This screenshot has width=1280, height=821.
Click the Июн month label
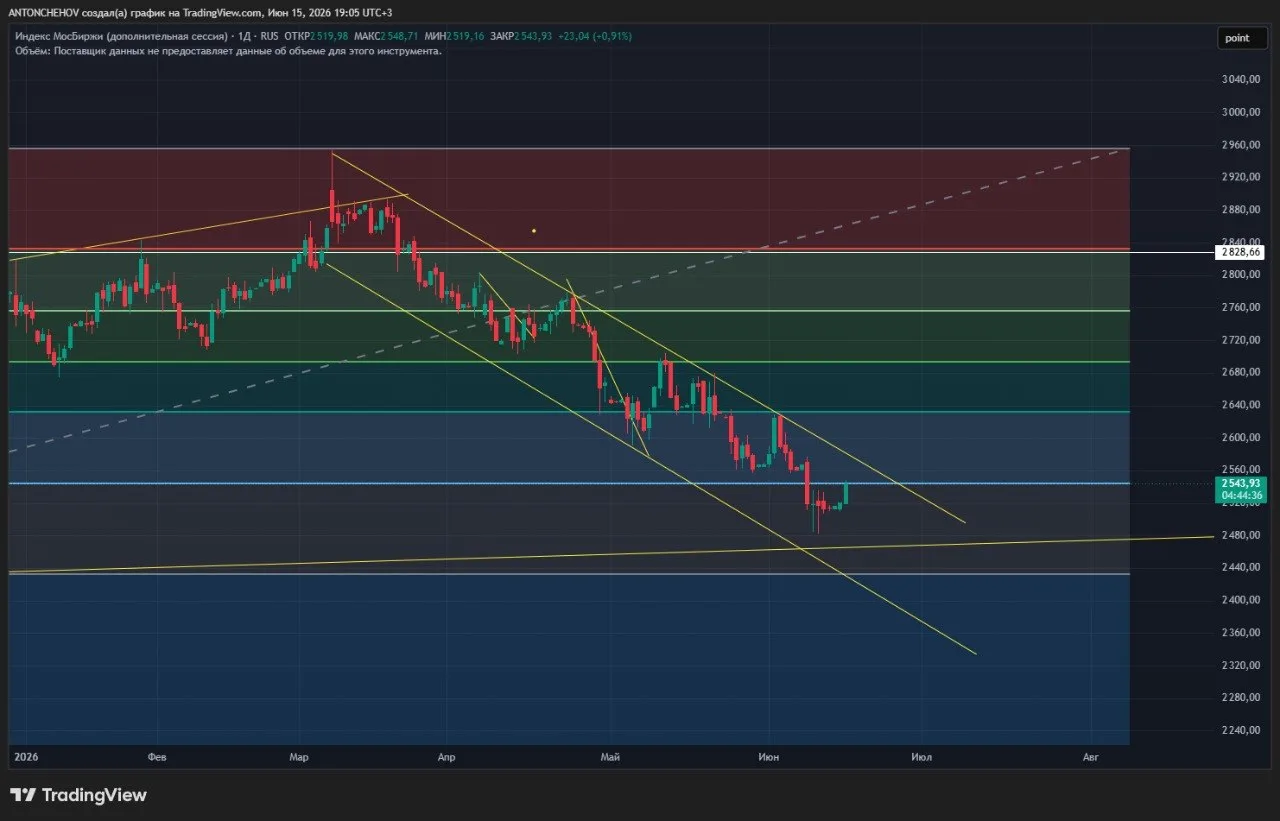pos(769,758)
